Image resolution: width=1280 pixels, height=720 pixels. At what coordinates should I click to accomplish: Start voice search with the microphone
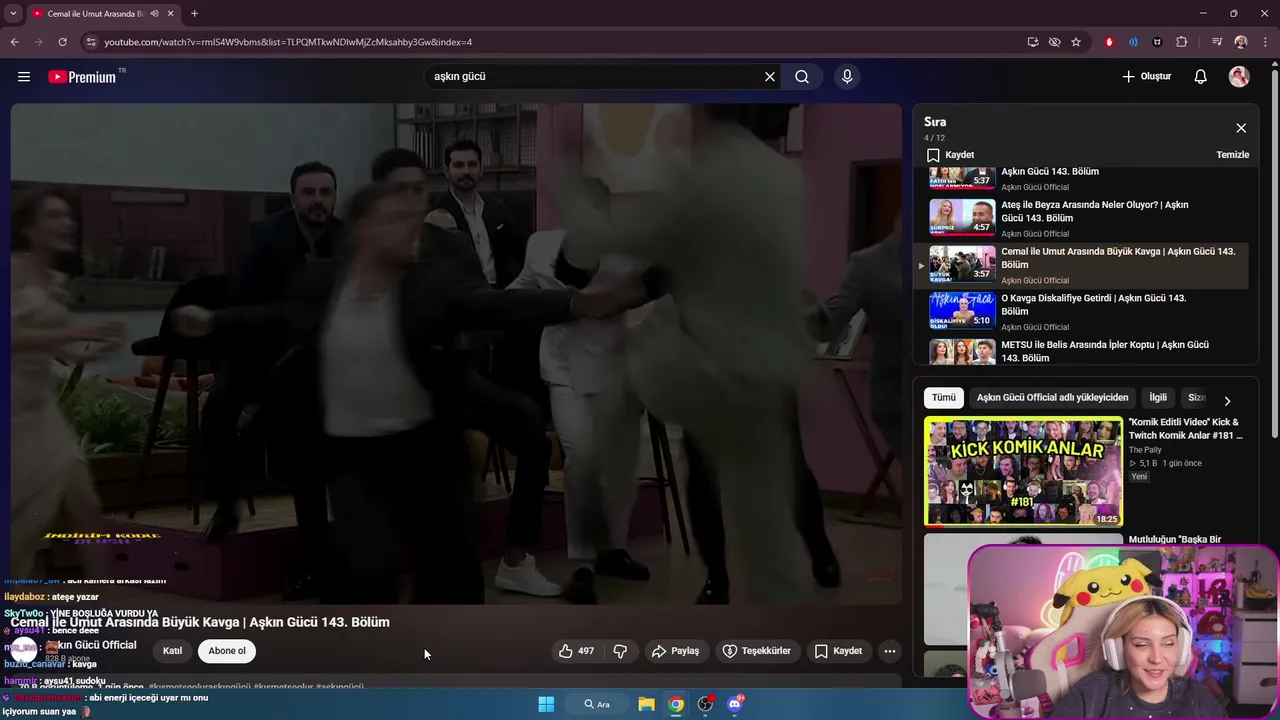point(847,77)
